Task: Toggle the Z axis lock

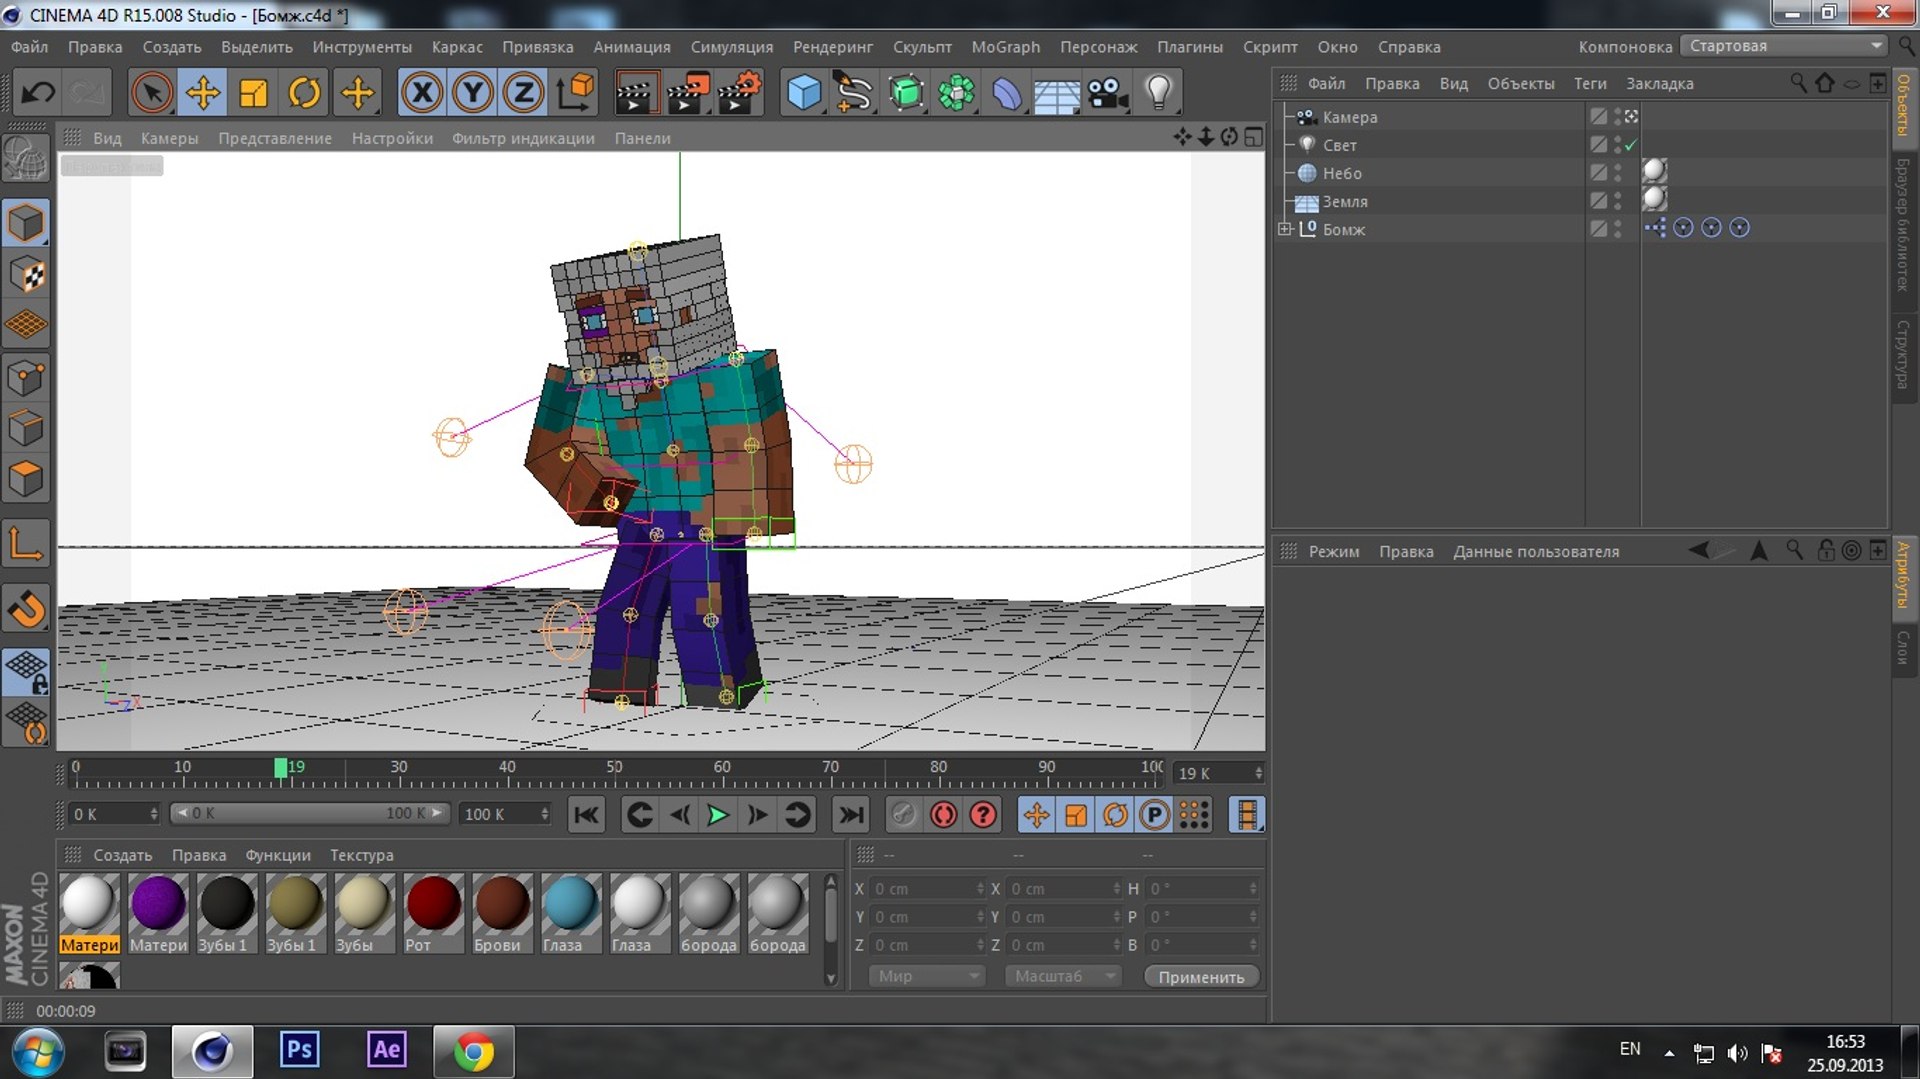Action: [x=524, y=93]
